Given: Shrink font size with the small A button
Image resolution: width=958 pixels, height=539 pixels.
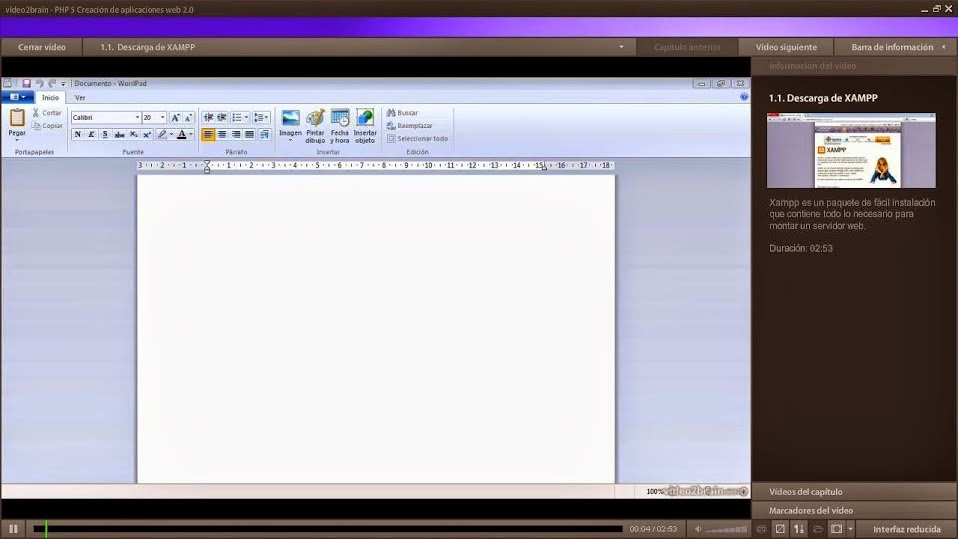Looking at the screenshot, I should click(188, 117).
